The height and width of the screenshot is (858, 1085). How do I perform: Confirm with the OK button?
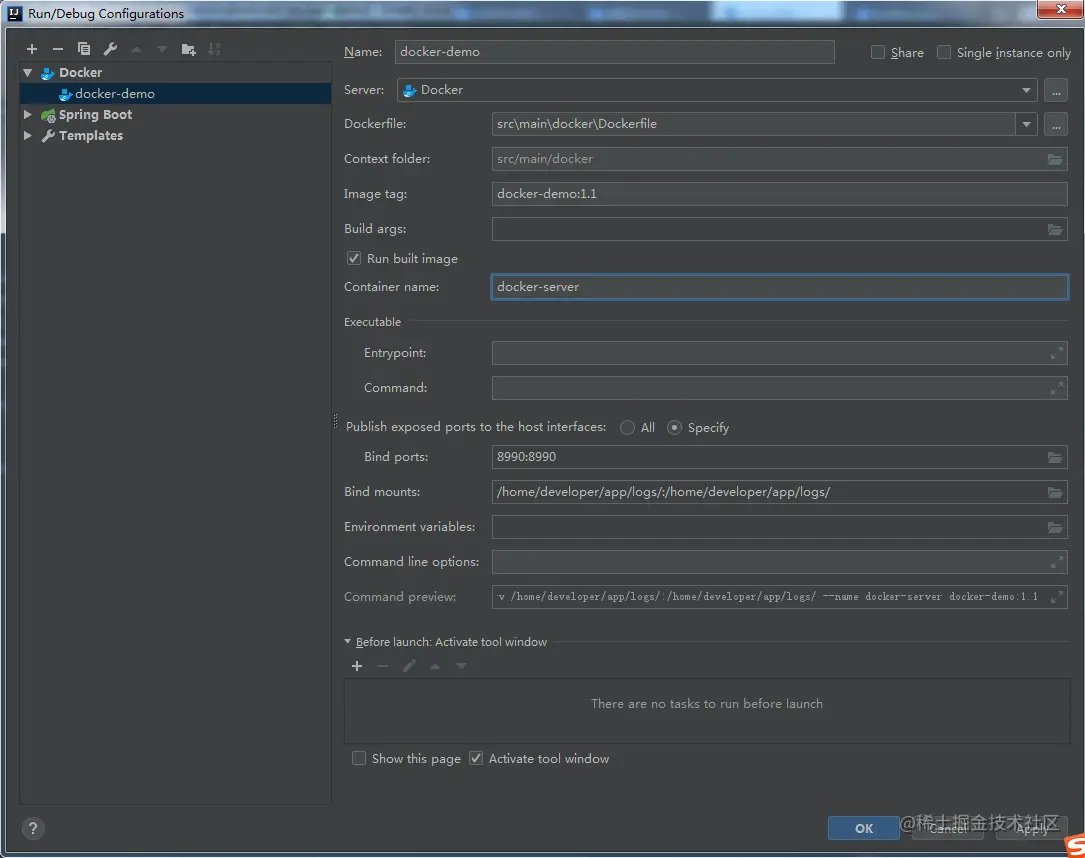pos(864,828)
